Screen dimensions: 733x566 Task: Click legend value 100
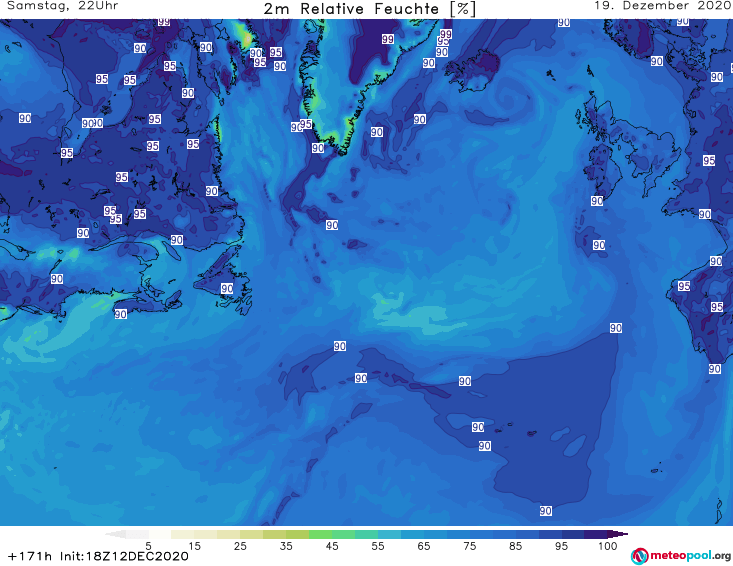(608, 546)
